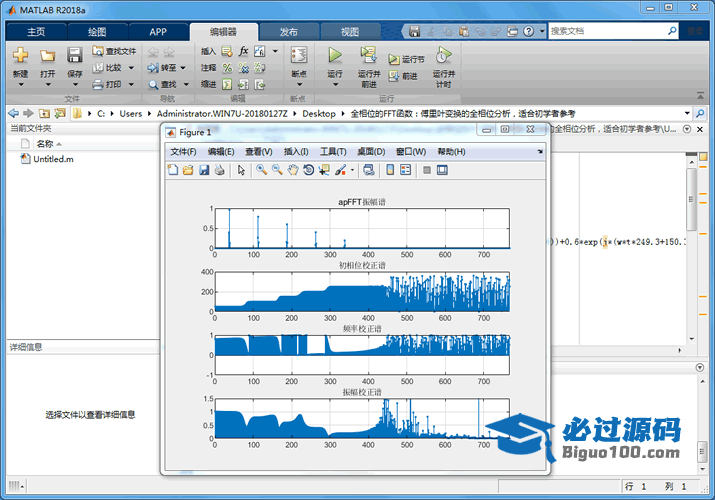Open 帮助(H) menu in Figure 1
This screenshot has height=500, width=715.
click(451, 152)
